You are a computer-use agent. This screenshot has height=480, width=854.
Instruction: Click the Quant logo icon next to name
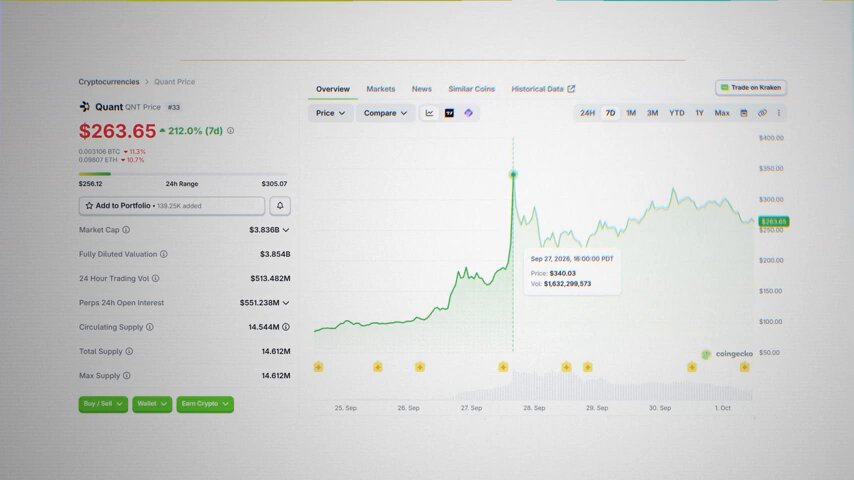tap(84, 106)
